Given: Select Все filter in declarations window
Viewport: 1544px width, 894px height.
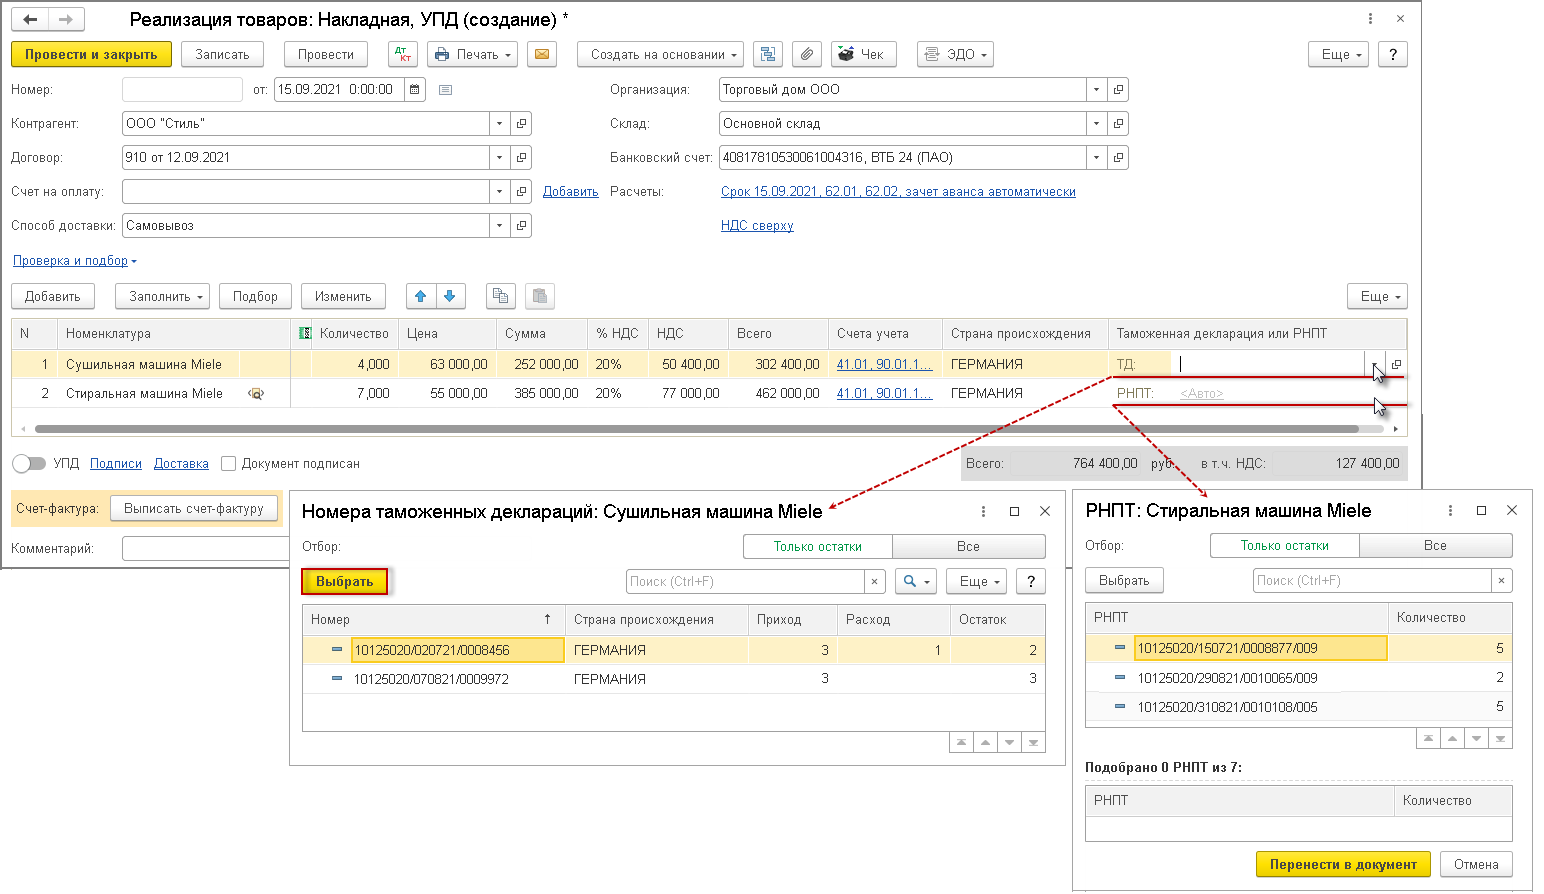Looking at the screenshot, I should [968, 546].
